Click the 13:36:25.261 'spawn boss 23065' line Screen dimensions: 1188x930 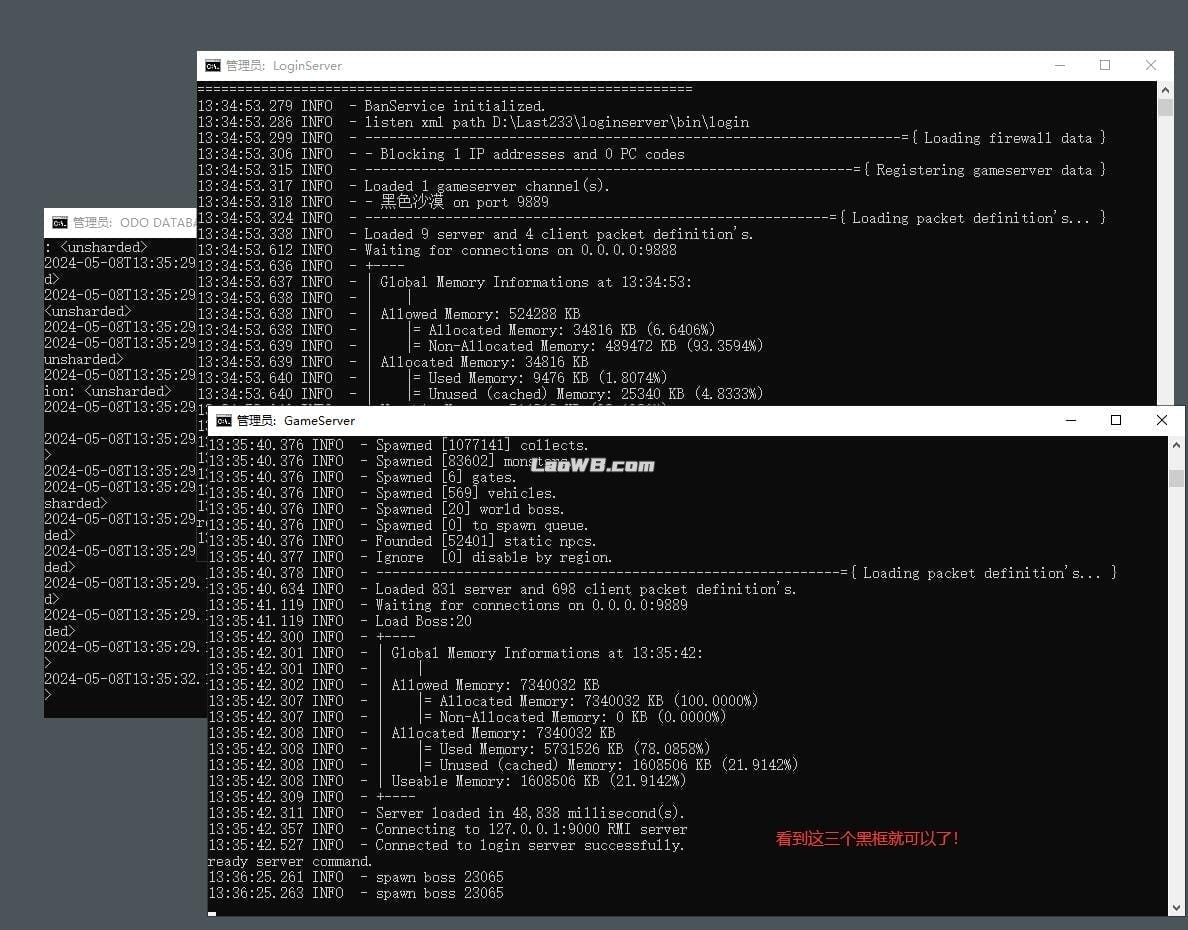[x=356, y=877]
